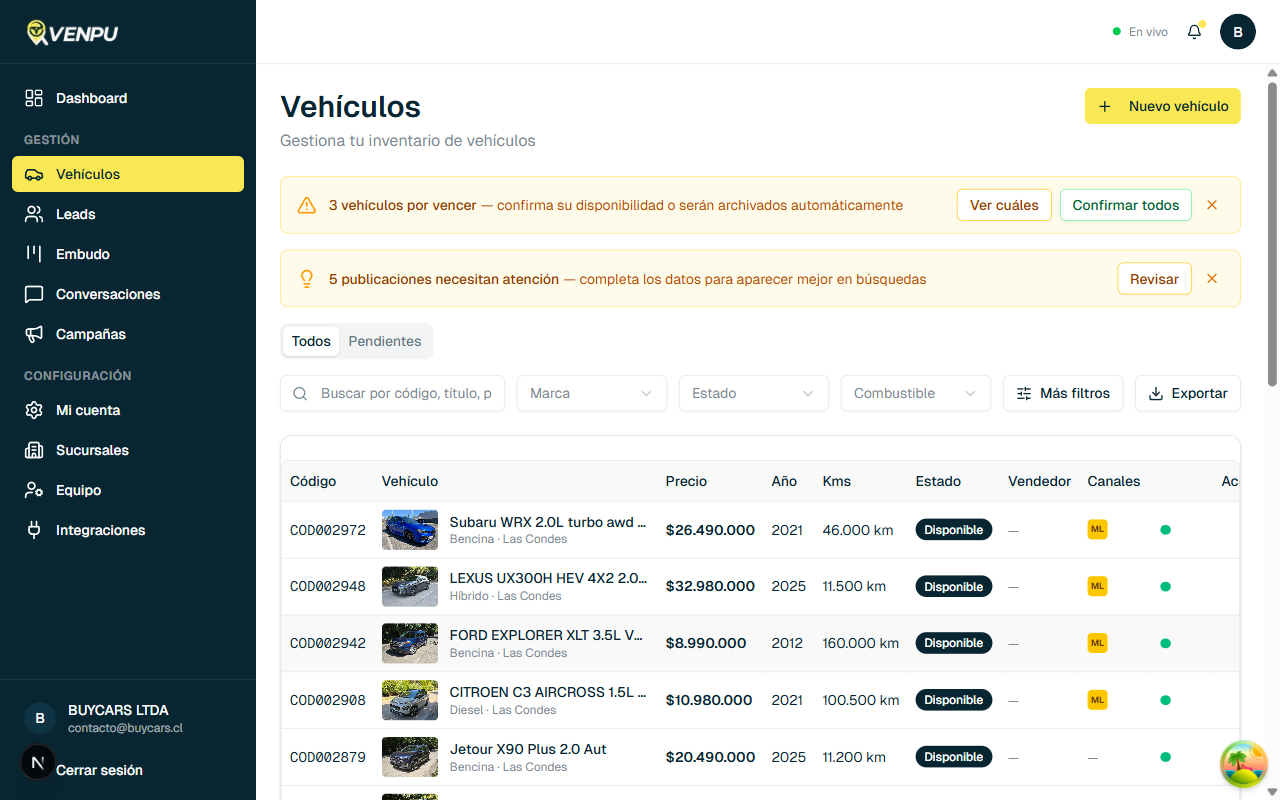Switch to the Pendientes tab
The image size is (1280, 800).
(384, 341)
